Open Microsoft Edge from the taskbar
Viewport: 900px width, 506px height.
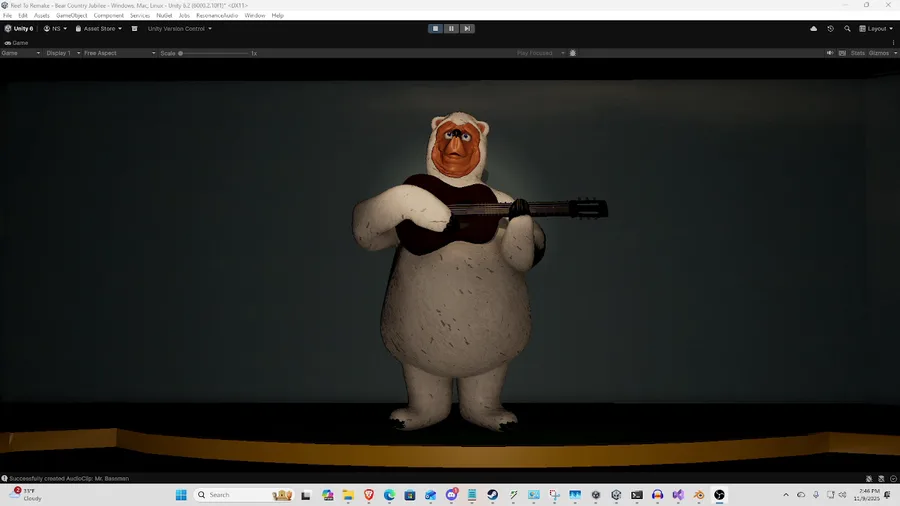pyautogui.click(x=389, y=495)
